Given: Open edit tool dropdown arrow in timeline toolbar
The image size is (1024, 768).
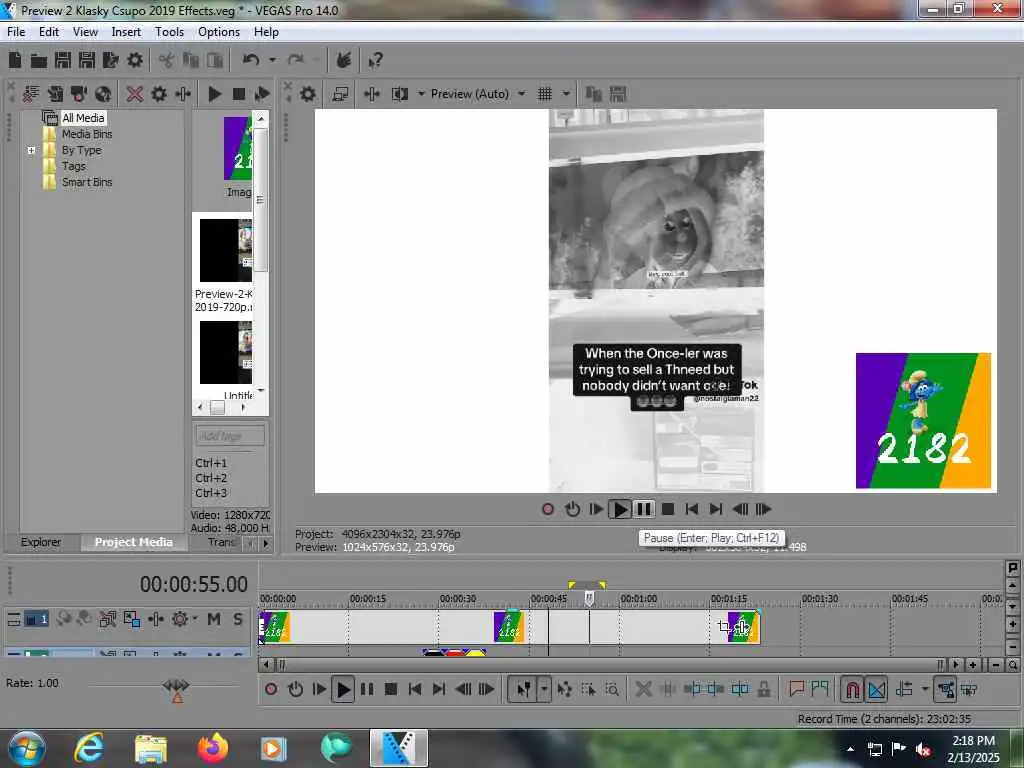Looking at the screenshot, I should click(x=543, y=689).
